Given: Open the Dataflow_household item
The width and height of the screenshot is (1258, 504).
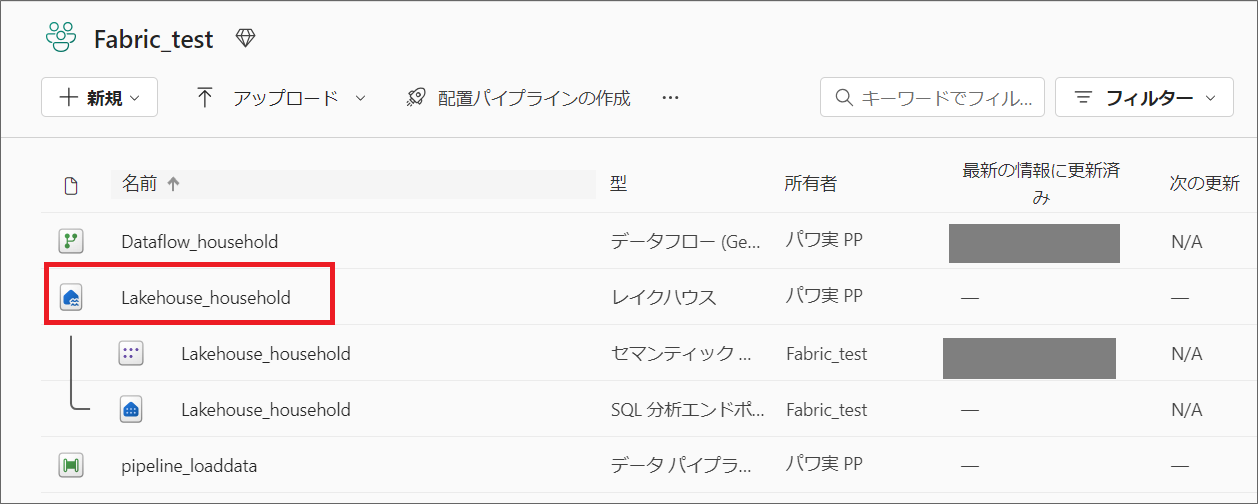Looking at the screenshot, I should (x=199, y=241).
